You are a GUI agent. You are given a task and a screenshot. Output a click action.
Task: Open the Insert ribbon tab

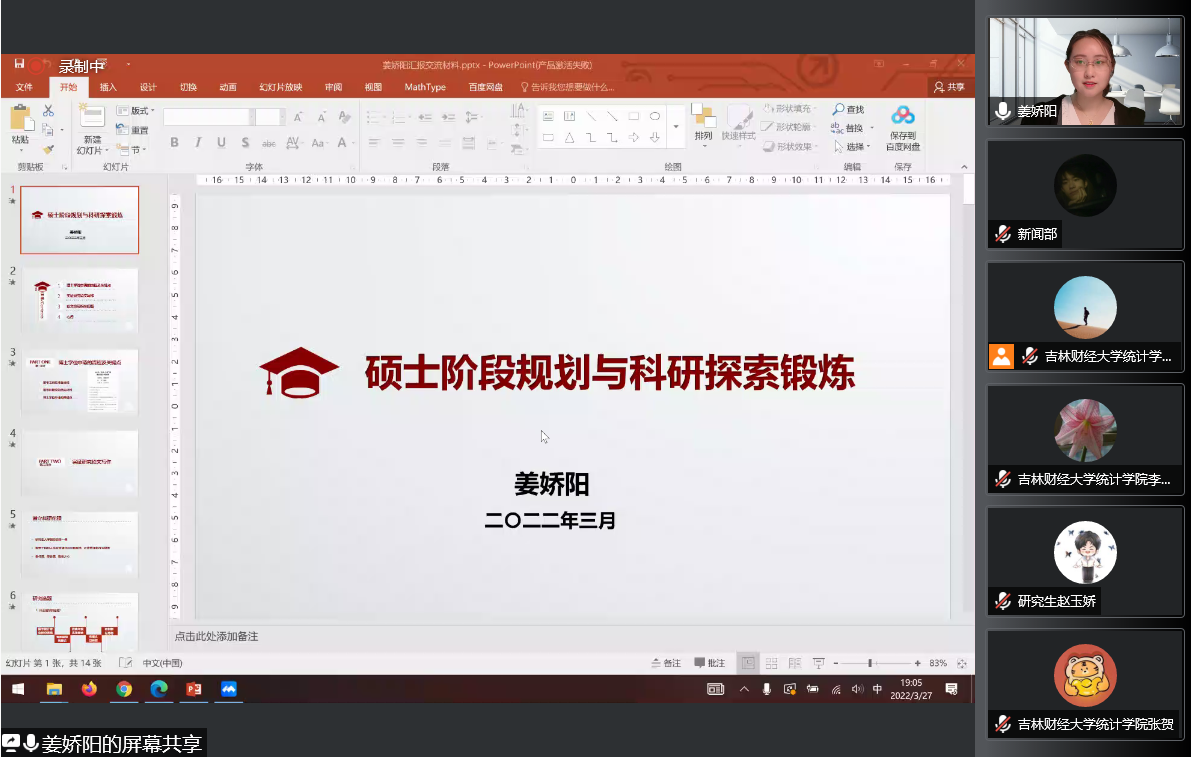(108, 87)
